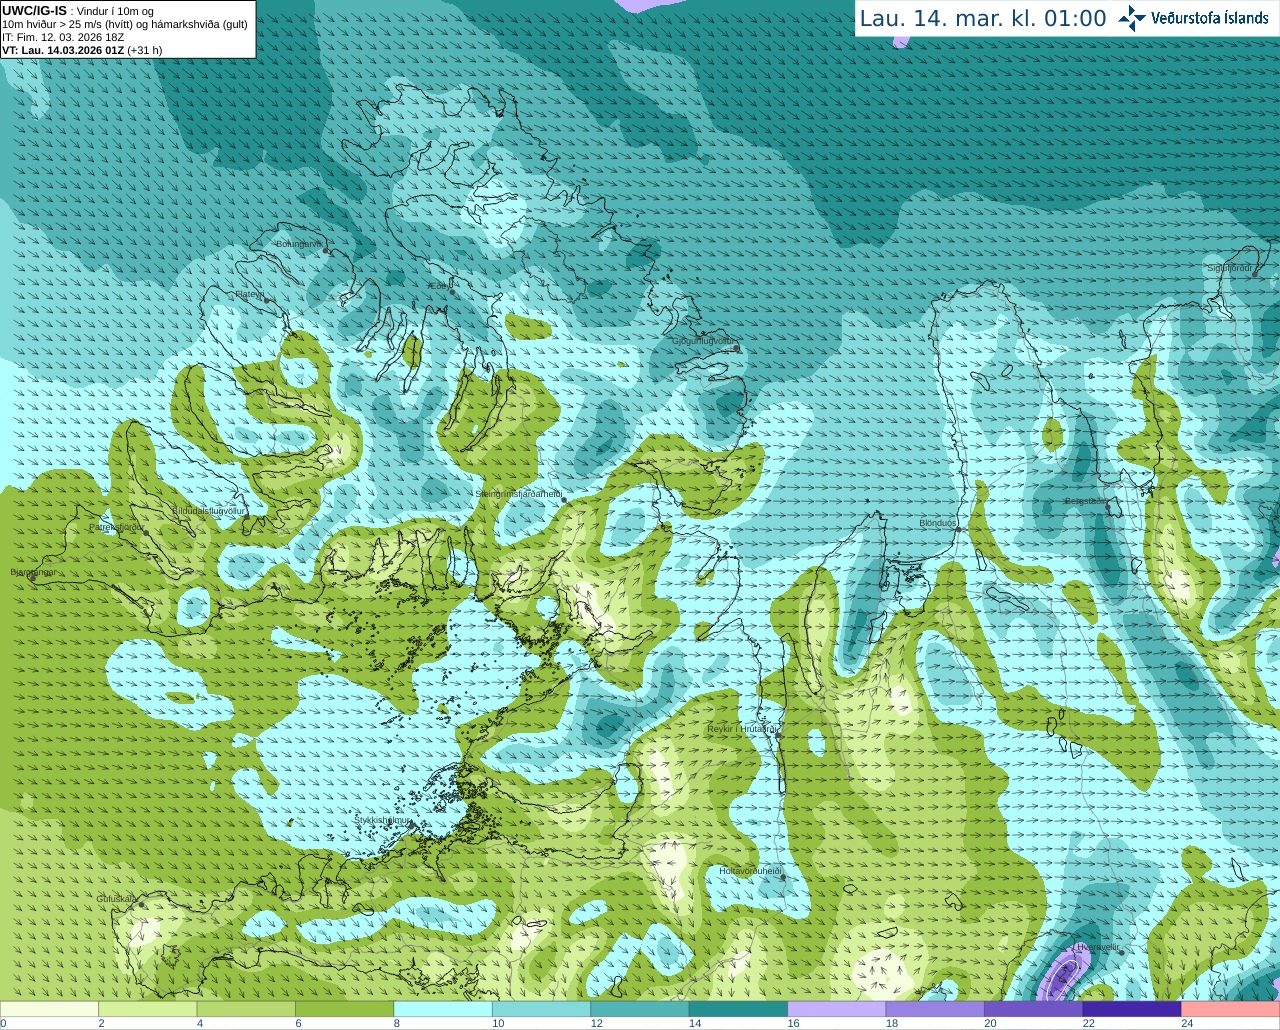Screen dimensions: 1280x1030
Task: Click the 20–22 m/s violet scale swatch
Action: tap(1034, 1009)
